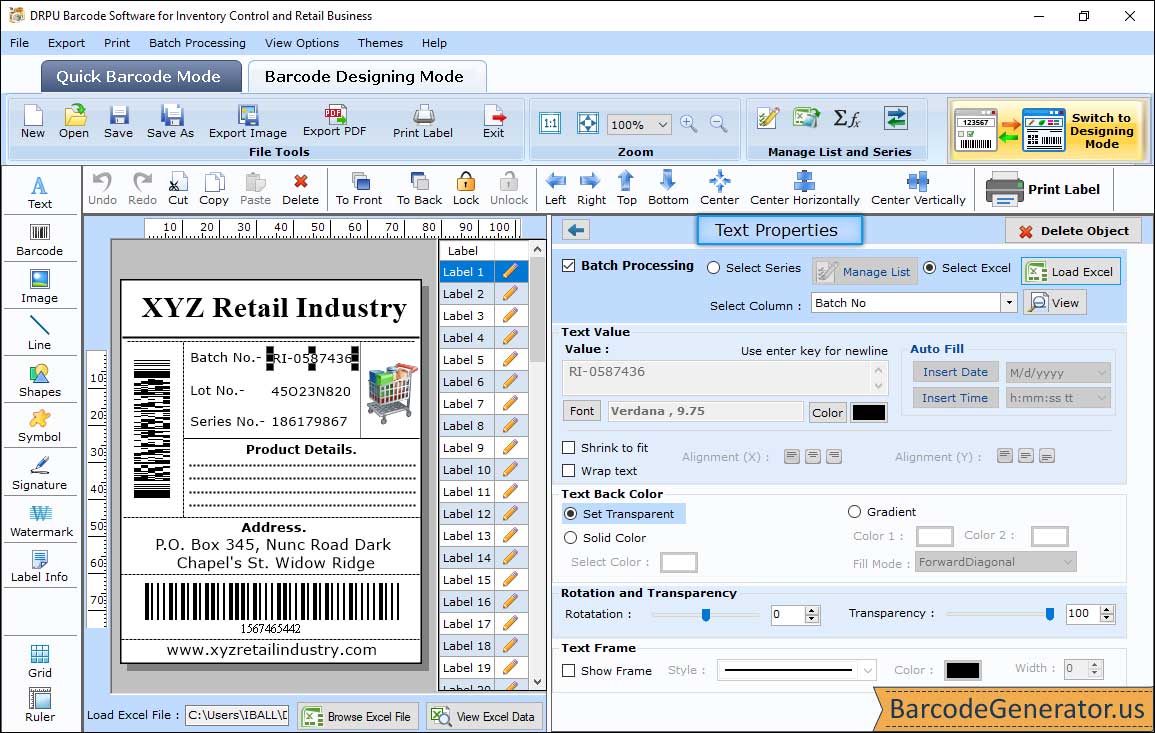The image size is (1155, 733).
Task: Increase the Transparency spinner value
Action: coord(1106,610)
